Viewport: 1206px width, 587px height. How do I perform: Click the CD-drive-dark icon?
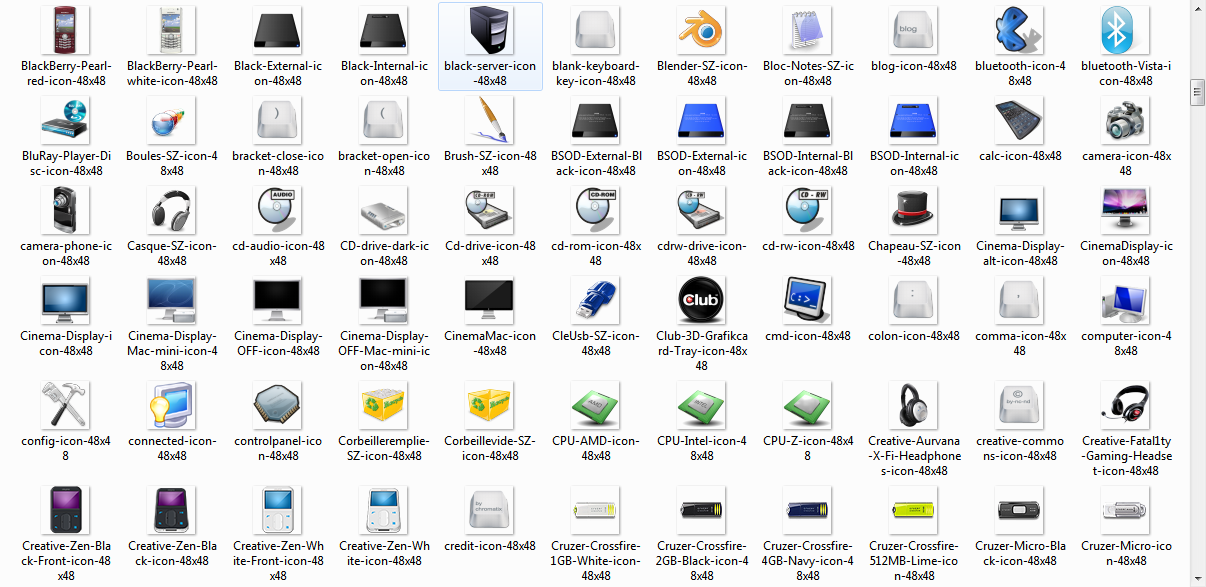click(x=384, y=210)
